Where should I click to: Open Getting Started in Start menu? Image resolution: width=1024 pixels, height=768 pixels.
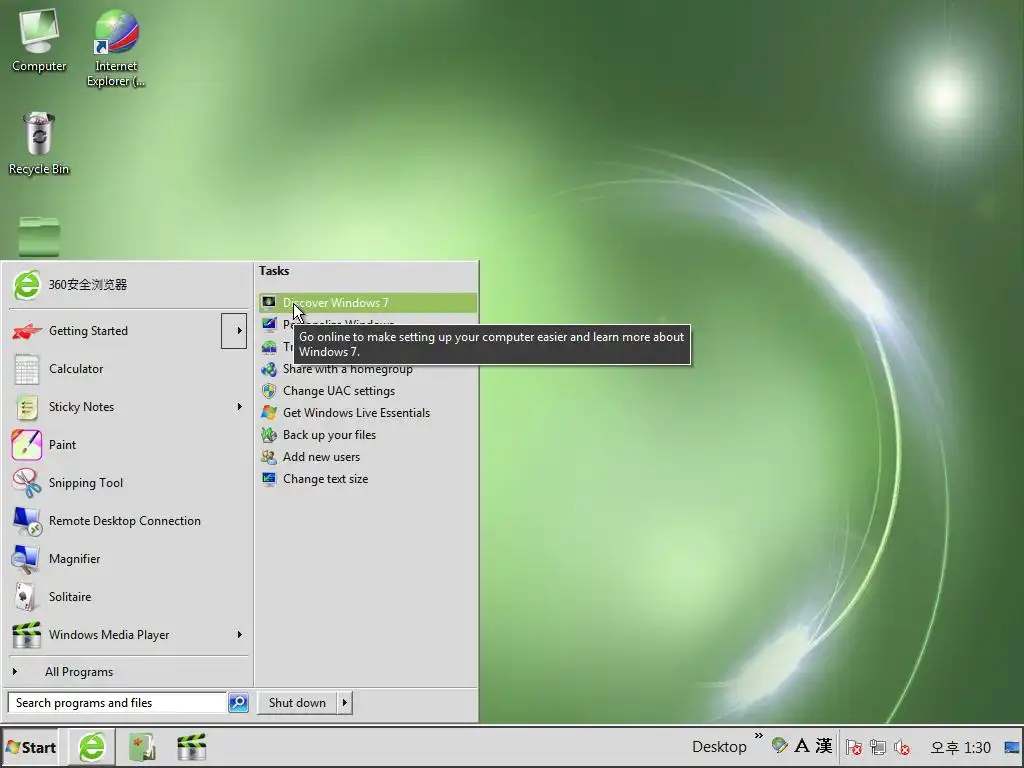(x=115, y=330)
